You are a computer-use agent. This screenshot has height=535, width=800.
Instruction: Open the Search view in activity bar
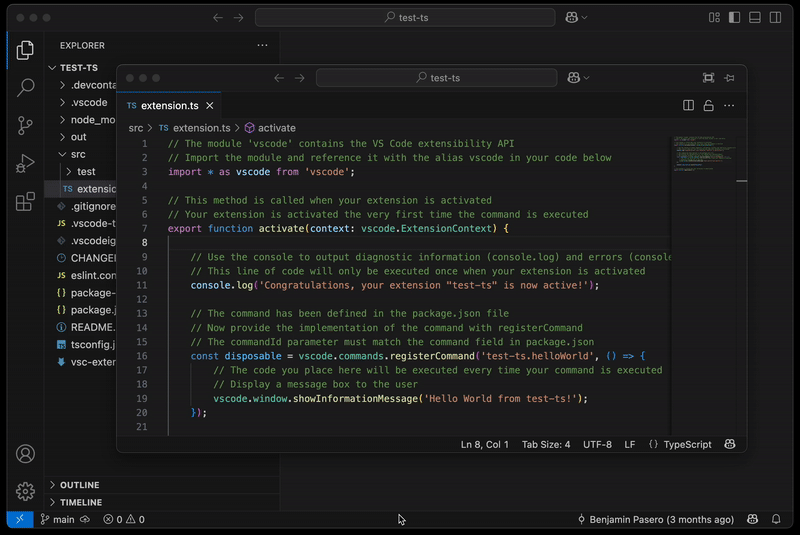pos(25,88)
